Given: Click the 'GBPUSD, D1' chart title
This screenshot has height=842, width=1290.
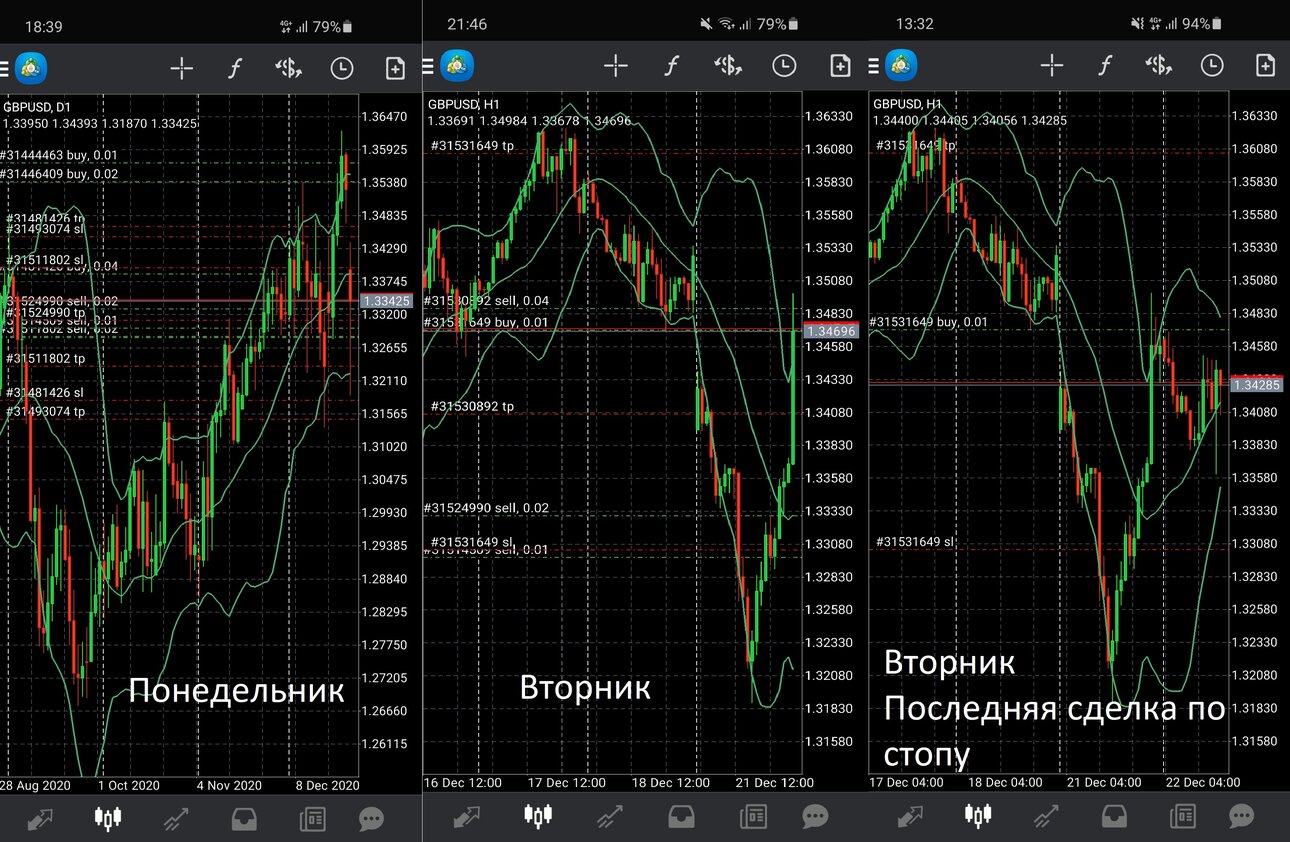Looking at the screenshot, I should (x=37, y=107).
